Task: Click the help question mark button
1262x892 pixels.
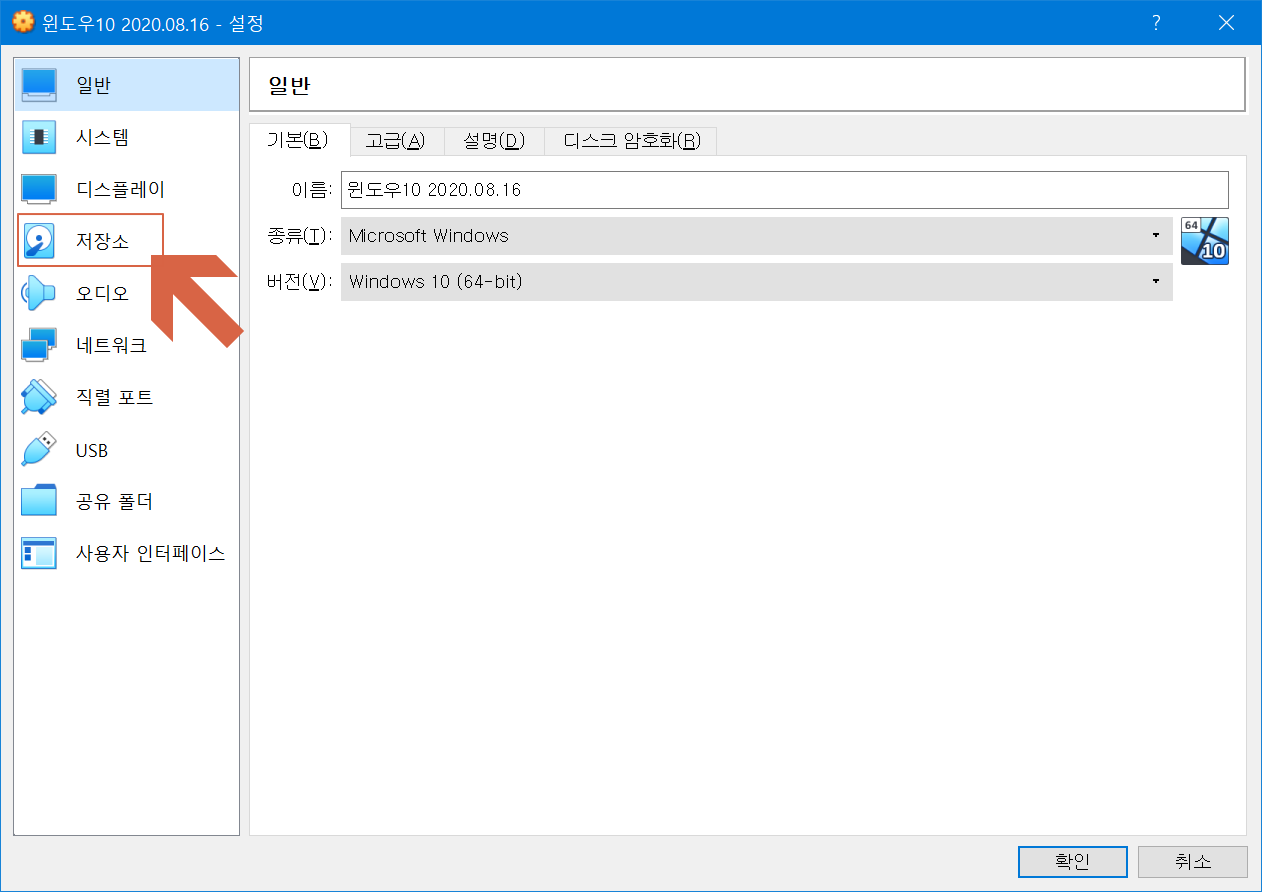Action: (x=1156, y=22)
